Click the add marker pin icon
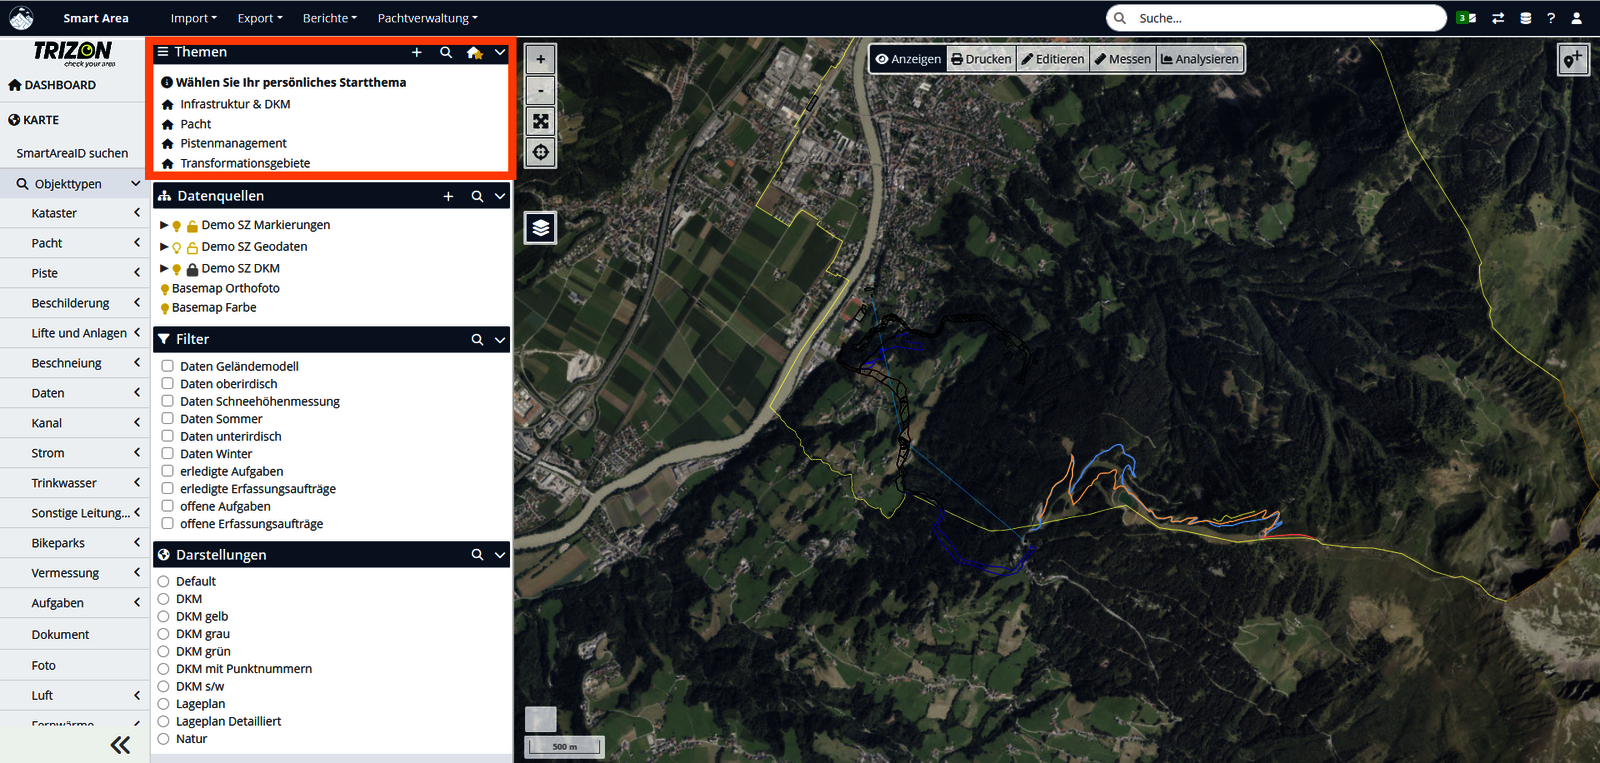Image resolution: width=1600 pixels, height=763 pixels. (x=1572, y=60)
